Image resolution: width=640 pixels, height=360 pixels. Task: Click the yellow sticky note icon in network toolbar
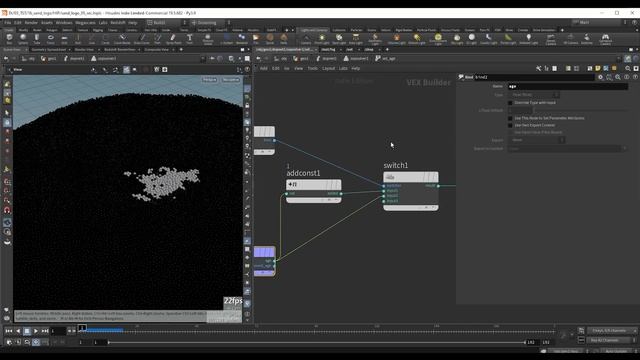(x=598, y=69)
